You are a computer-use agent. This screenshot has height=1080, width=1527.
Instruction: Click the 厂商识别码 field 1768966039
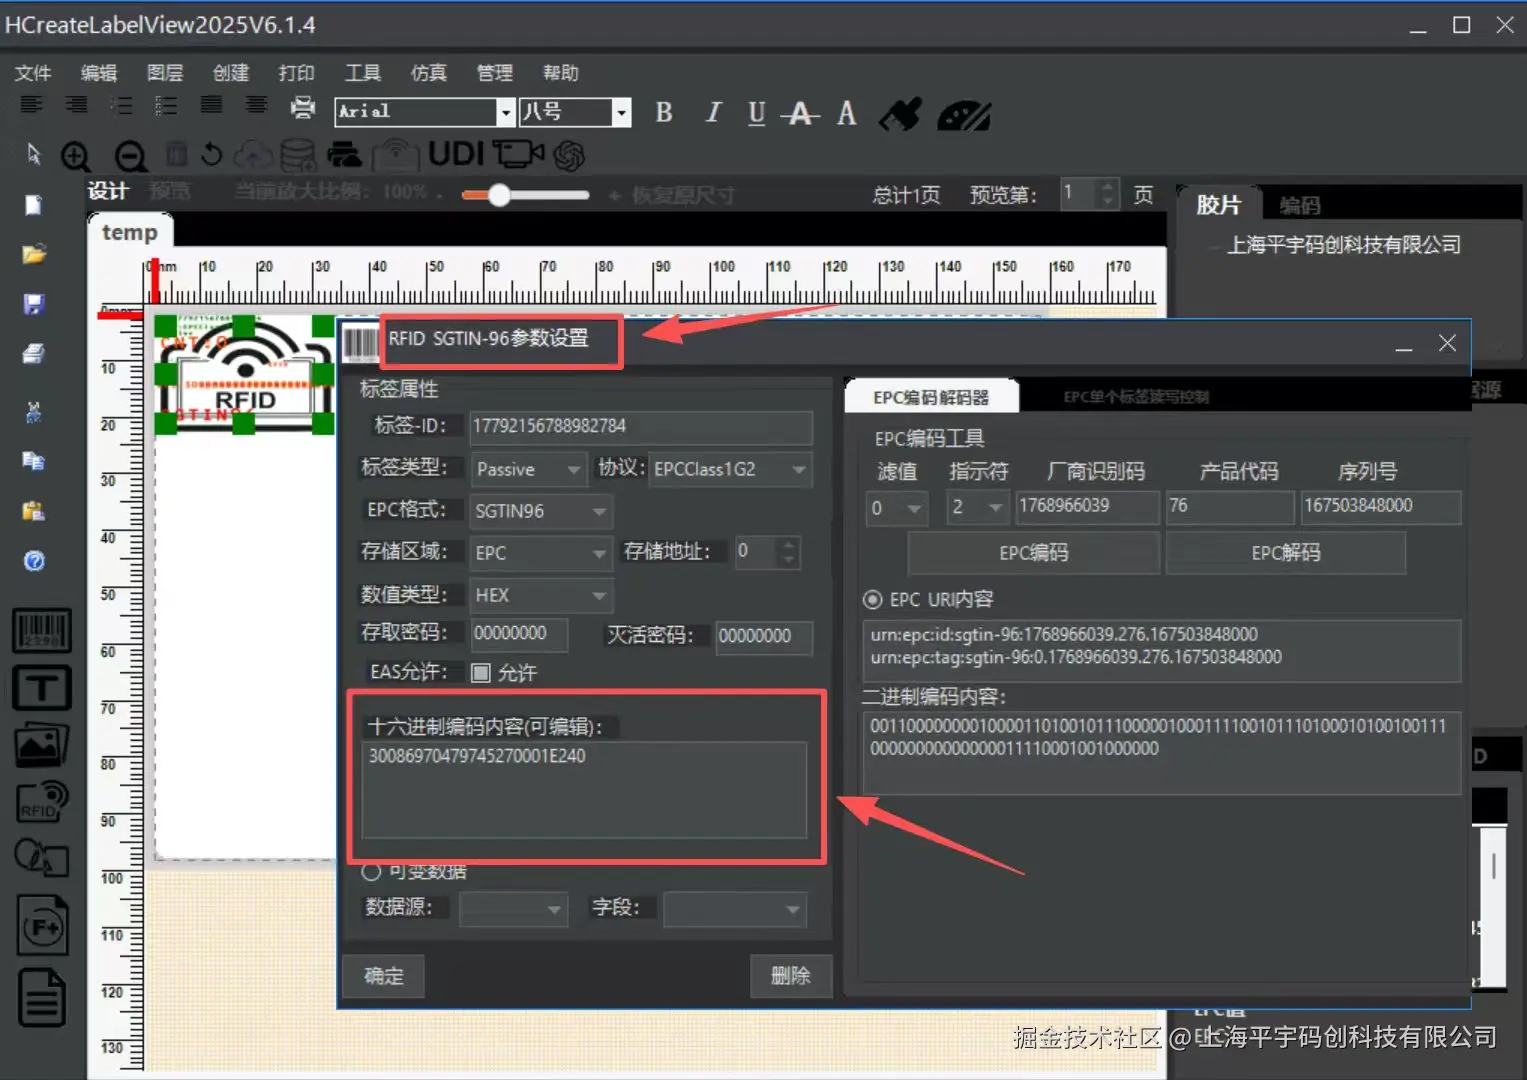point(1087,507)
